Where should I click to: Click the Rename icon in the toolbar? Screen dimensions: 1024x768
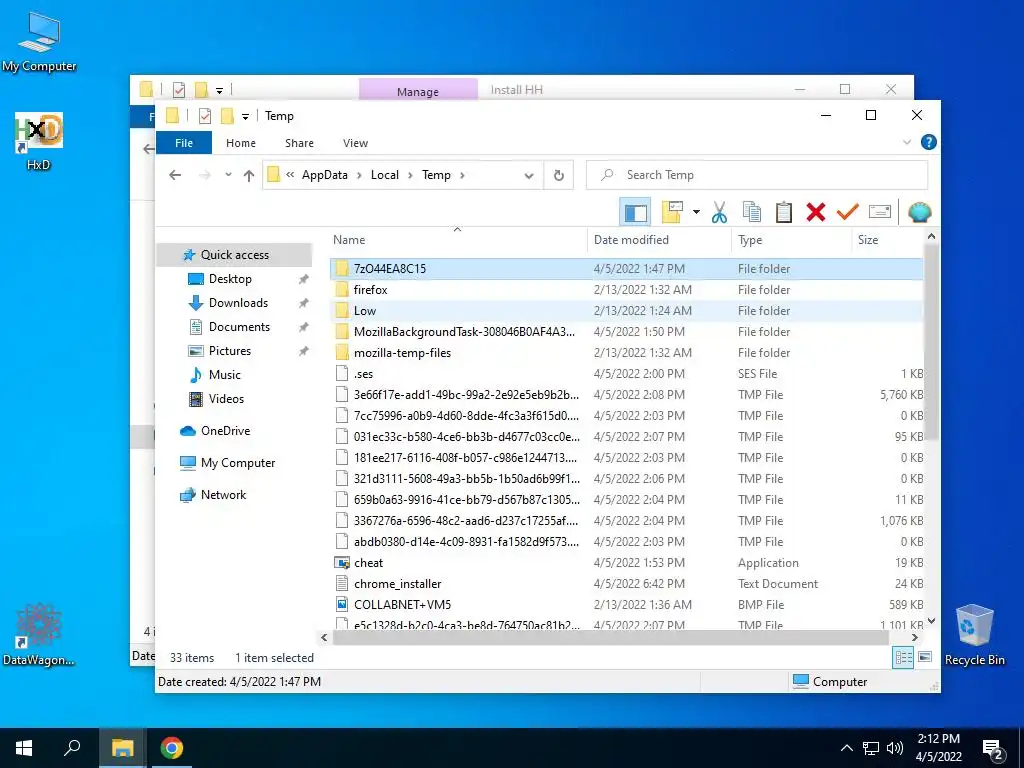pyautogui.click(x=880, y=212)
